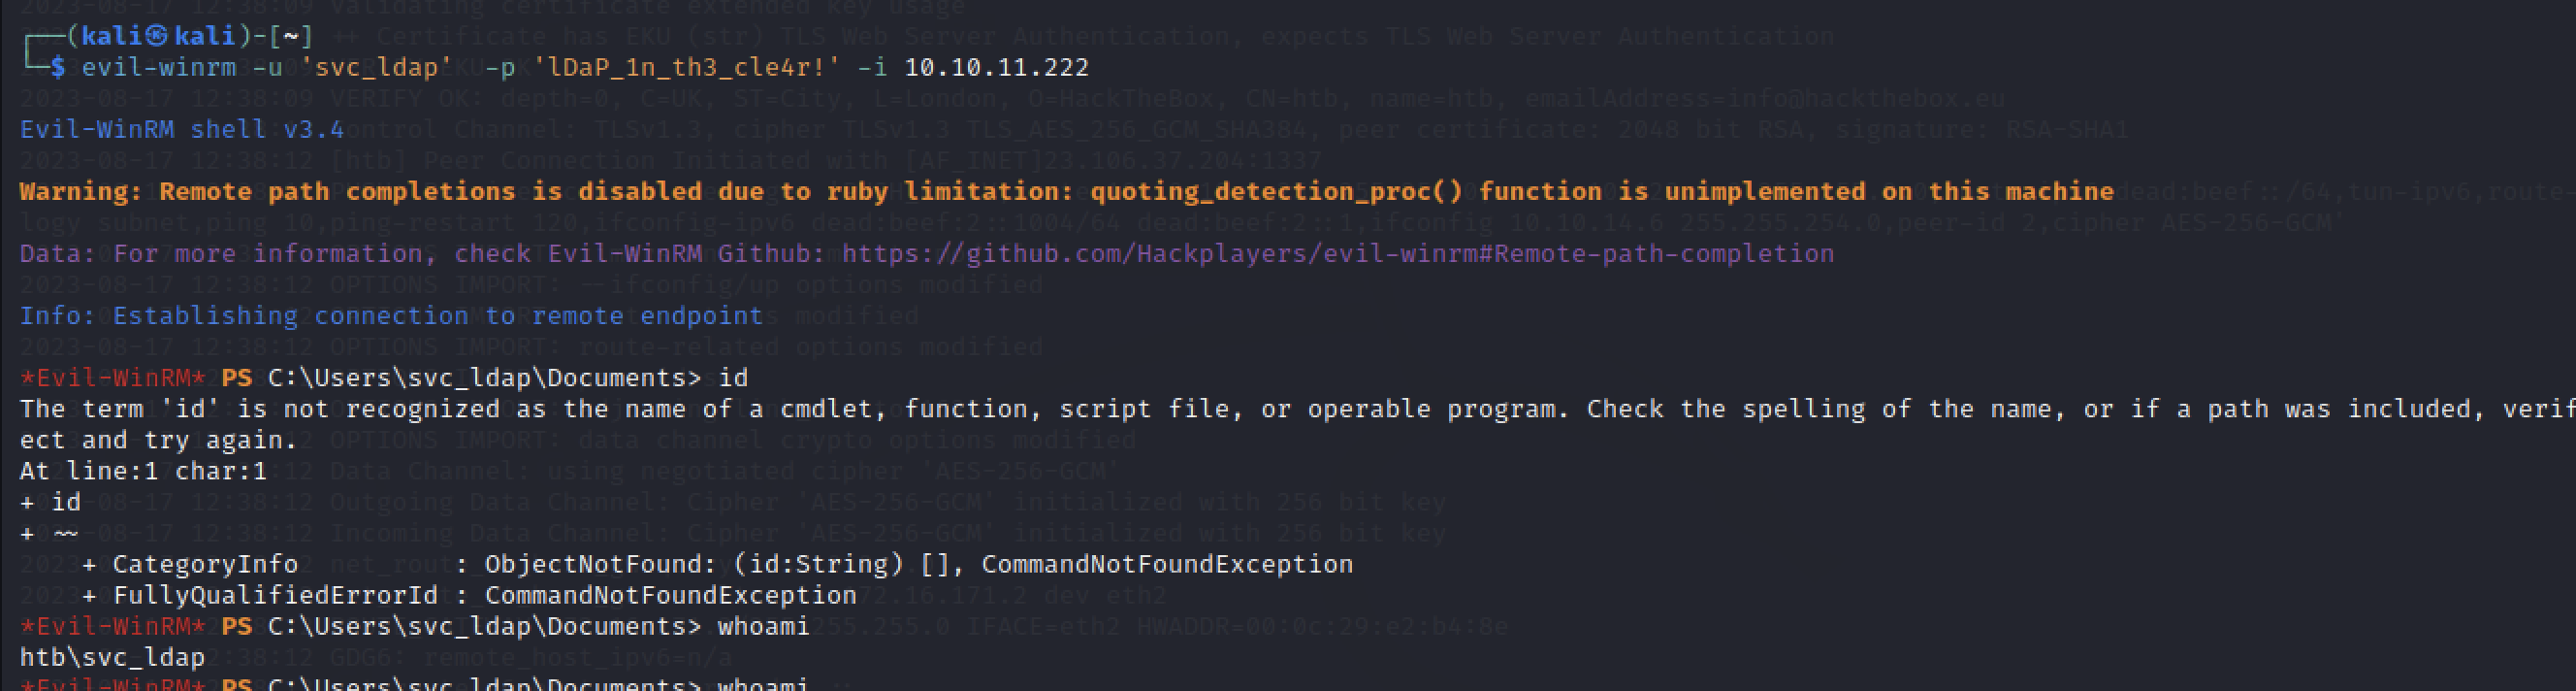Click the typed 'id' command
2576x691 pixels.
click(733, 378)
